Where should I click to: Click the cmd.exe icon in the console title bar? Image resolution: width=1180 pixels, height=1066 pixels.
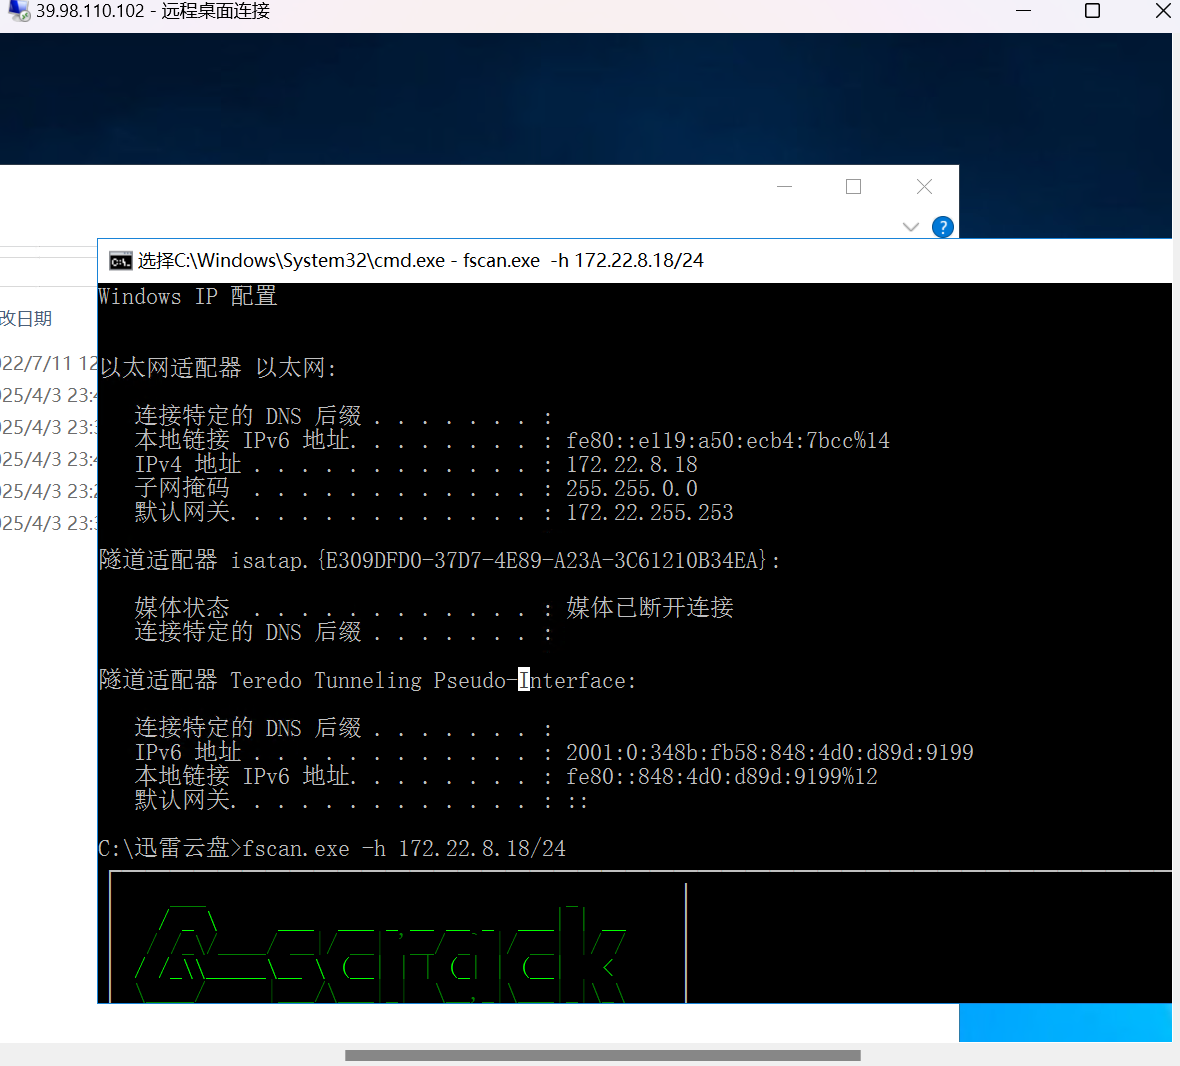[121, 260]
